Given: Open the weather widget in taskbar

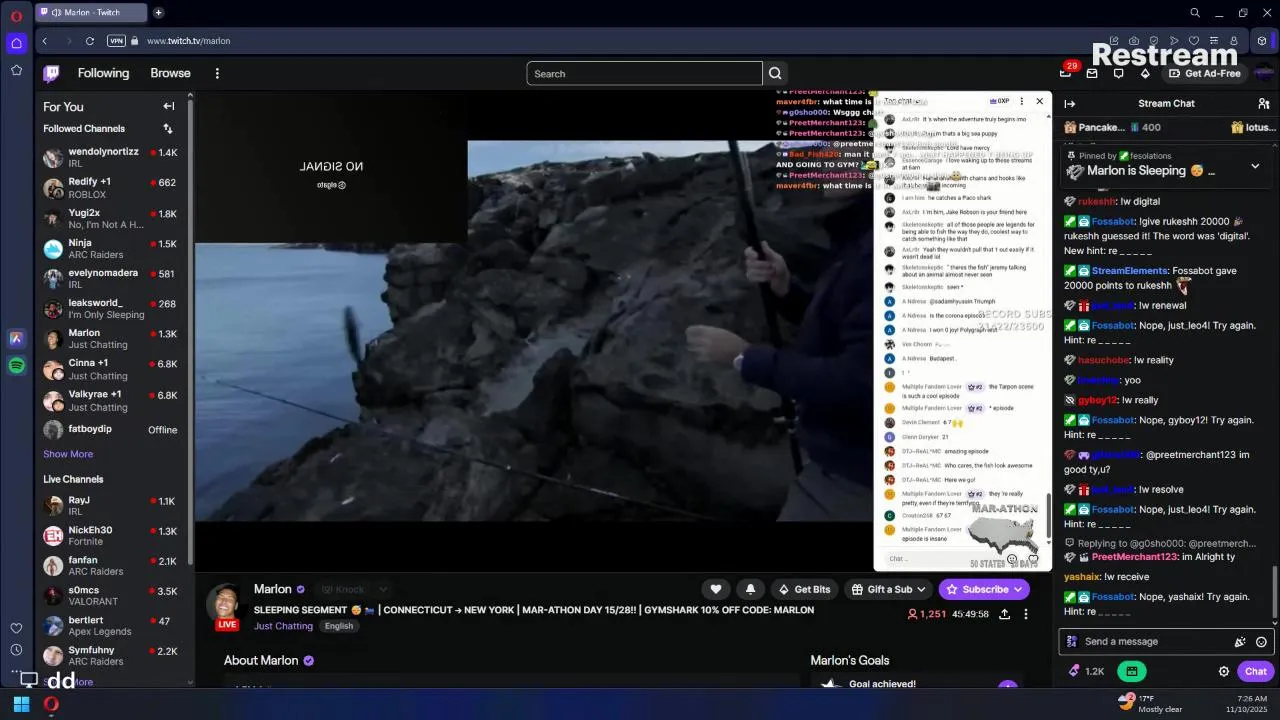Looking at the screenshot, I should (x=1149, y=704).
